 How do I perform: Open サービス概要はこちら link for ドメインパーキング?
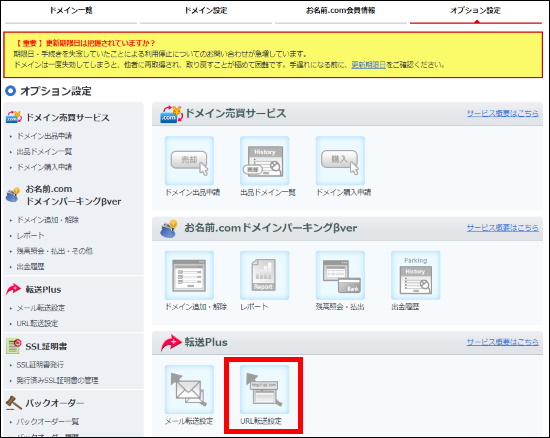click(502, 228)
